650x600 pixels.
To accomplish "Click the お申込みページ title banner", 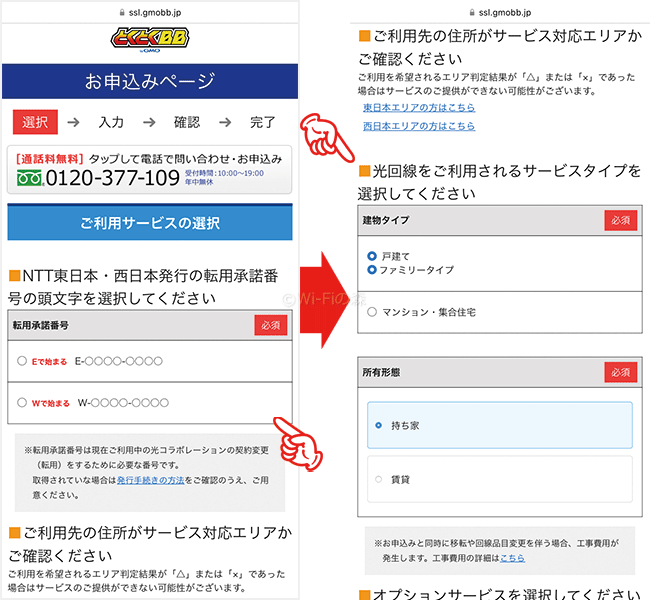I will pyautogui.click(x=150, y=81).
